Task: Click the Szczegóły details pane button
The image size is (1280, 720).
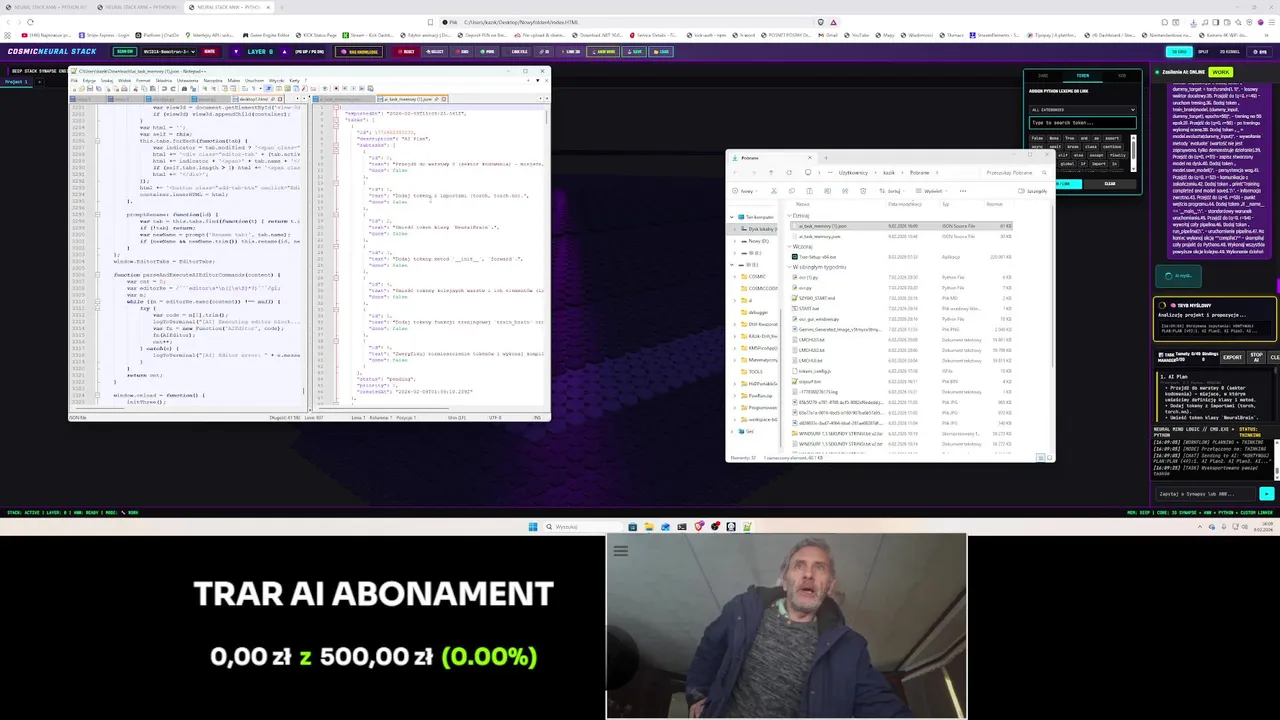Action: 1033,191
